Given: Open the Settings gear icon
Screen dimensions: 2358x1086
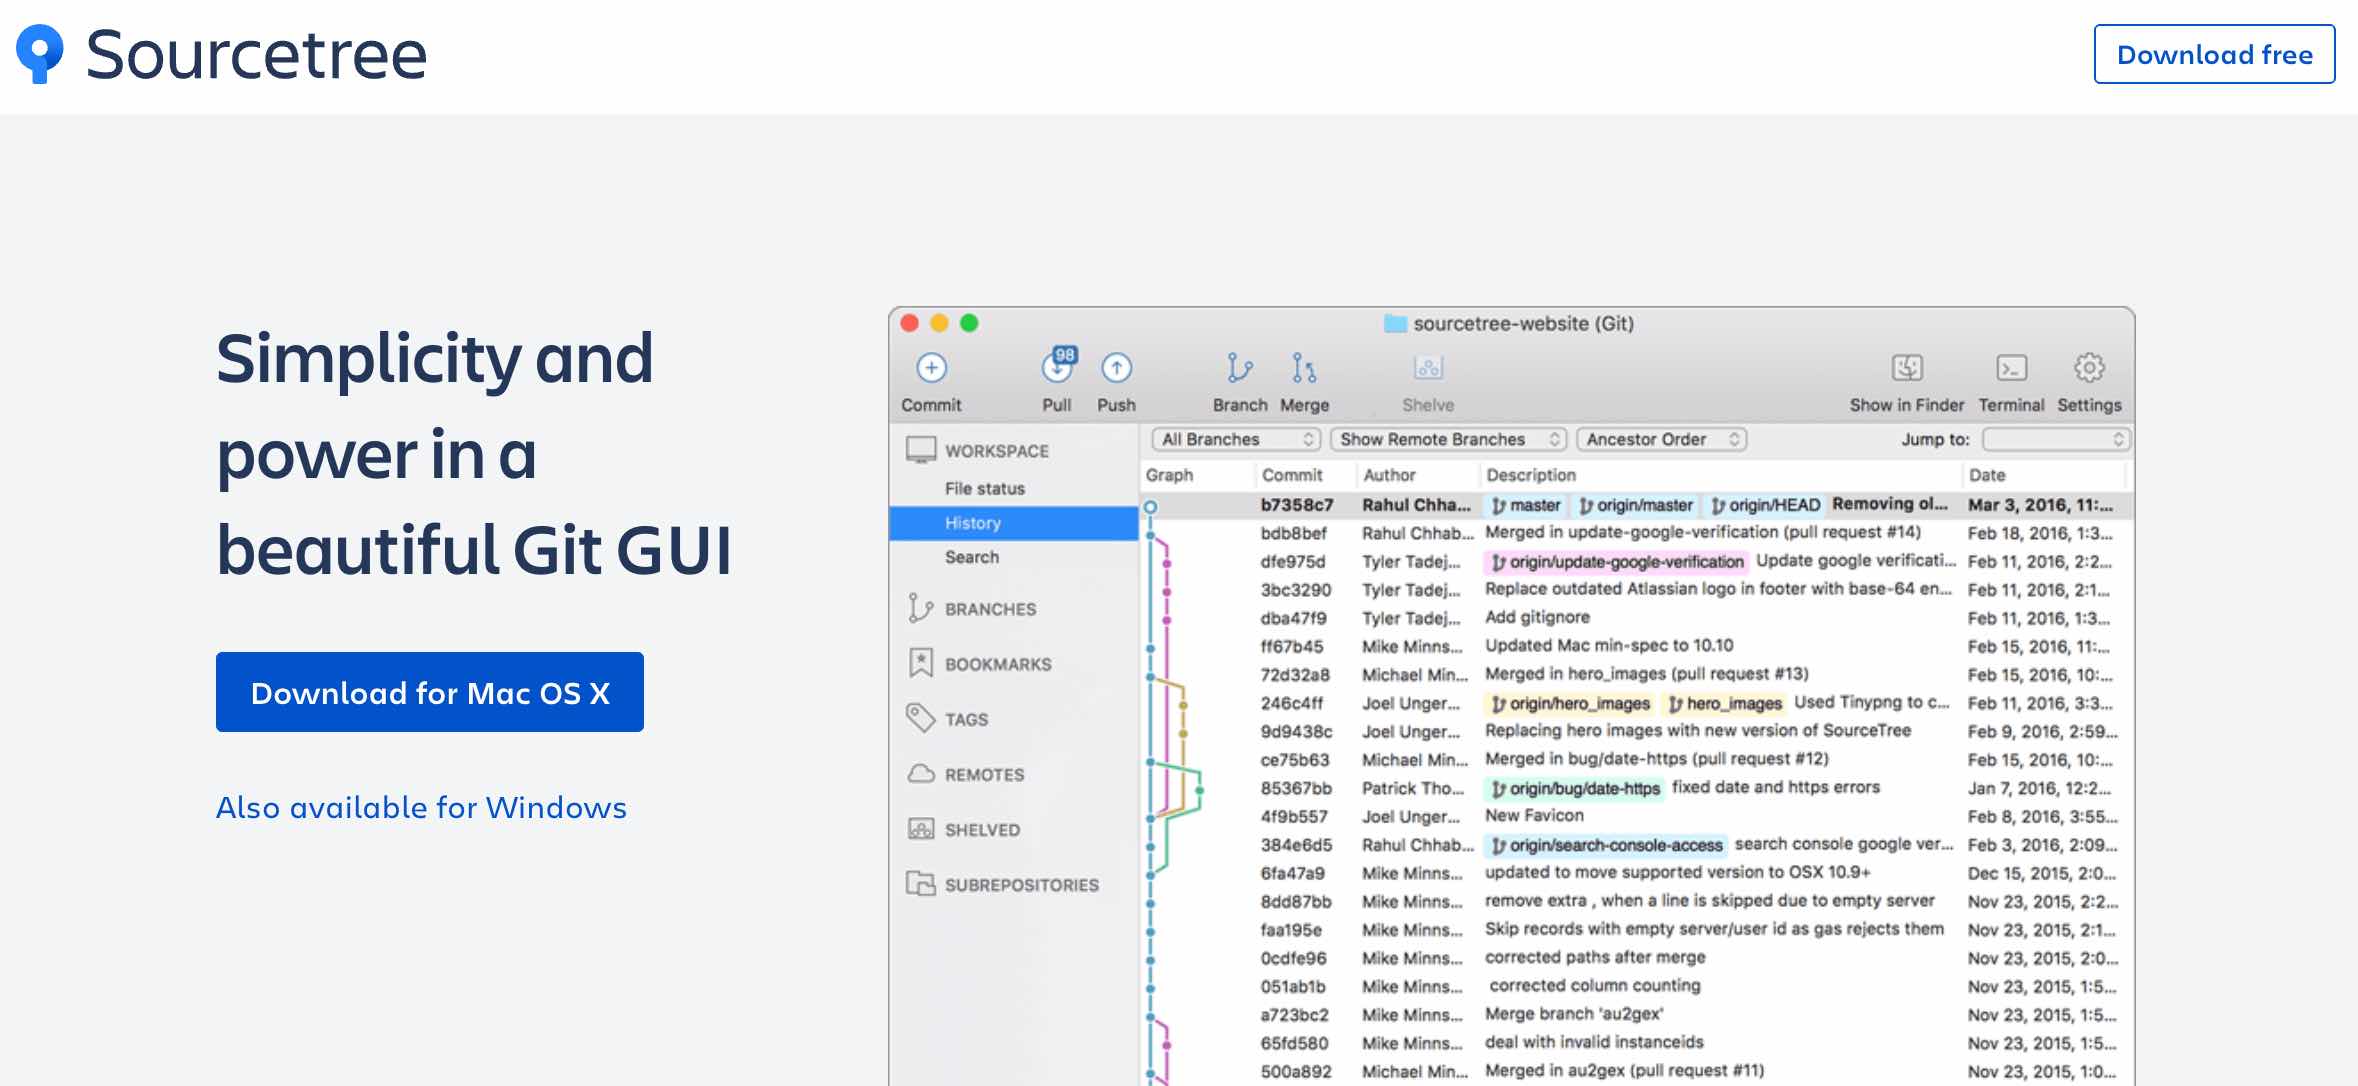Looking at the screenshot, I should (2089, 368).
